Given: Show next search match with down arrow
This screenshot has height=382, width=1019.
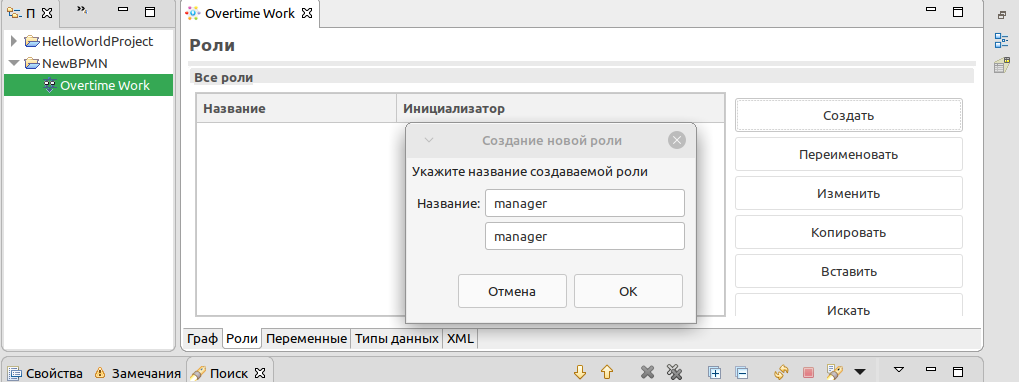Looking at the screenshot, I should point(580,372).
